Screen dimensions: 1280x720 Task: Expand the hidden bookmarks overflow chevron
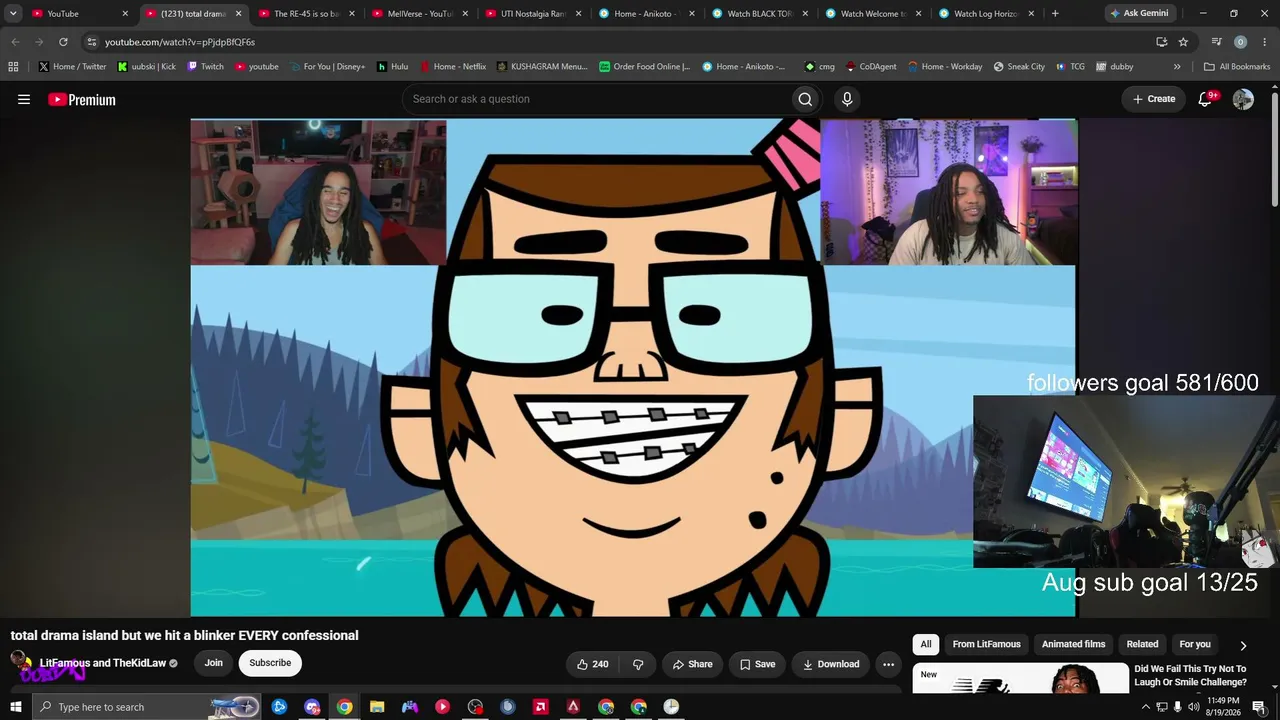[1177, 67]
